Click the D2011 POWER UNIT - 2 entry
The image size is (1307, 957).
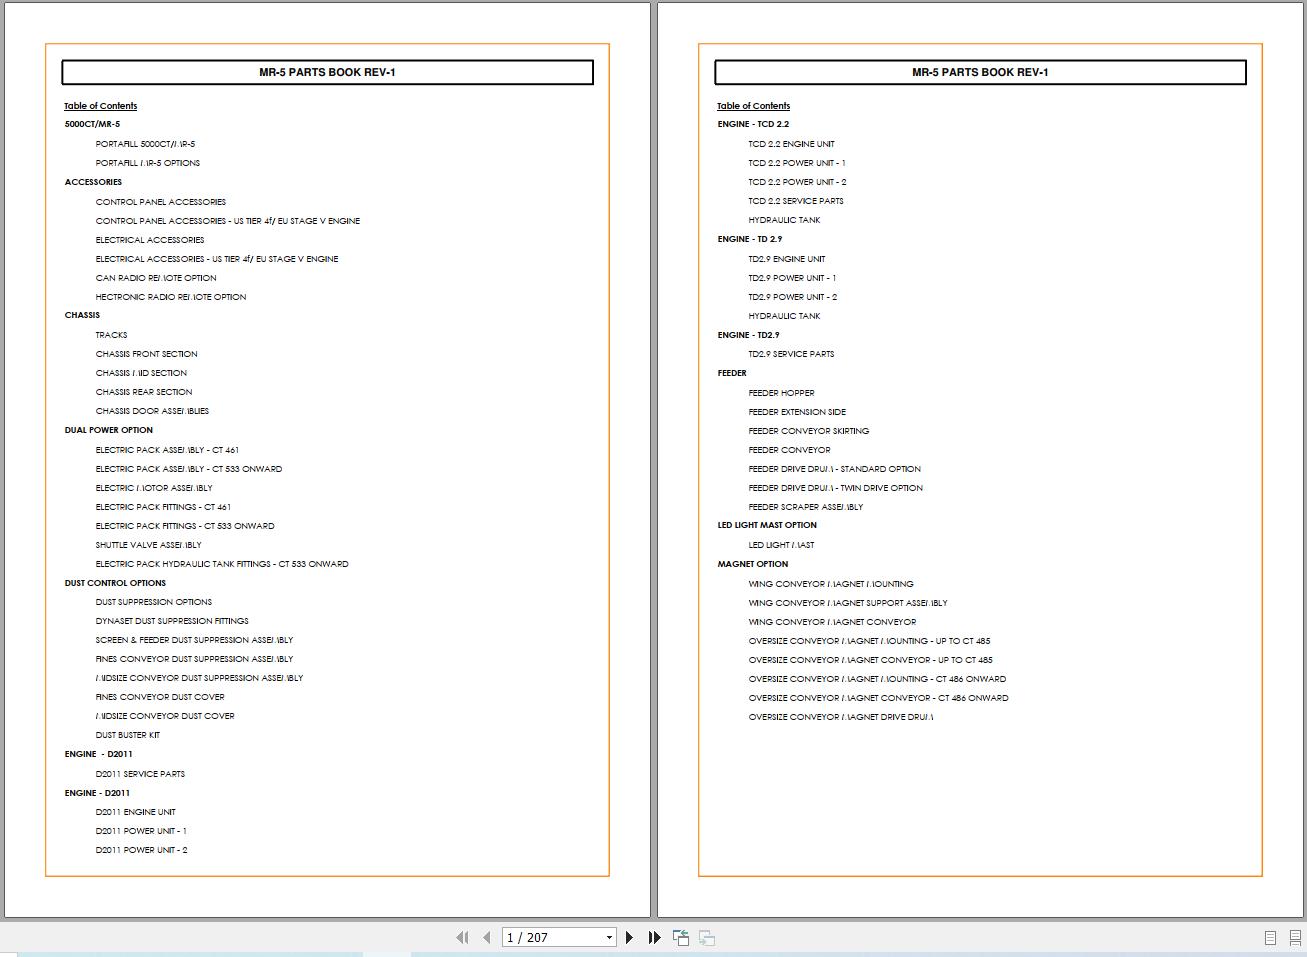[142, 850]
